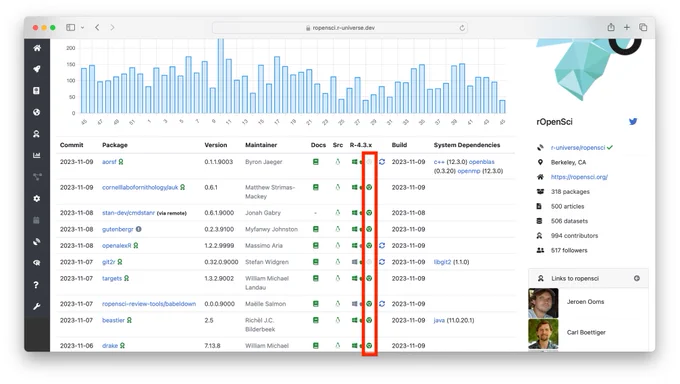Open the wrench icon in the sidebar
The width and height of the screenshot is (680, 384).
pos(37,306)
